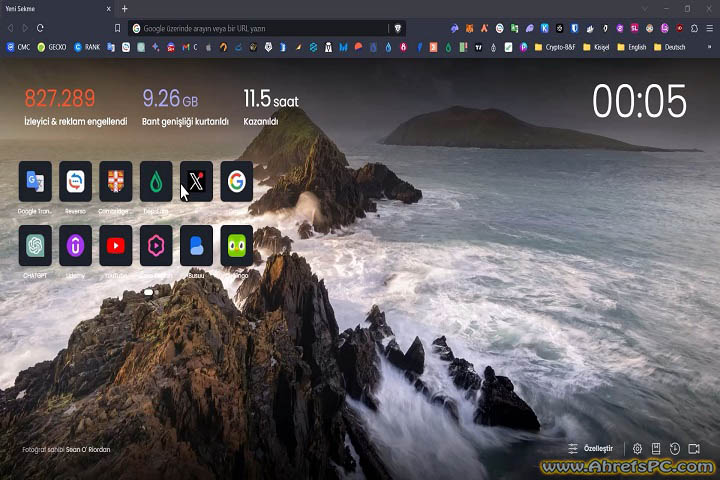Click the 00:05 clock widget

tap(639, 101)
